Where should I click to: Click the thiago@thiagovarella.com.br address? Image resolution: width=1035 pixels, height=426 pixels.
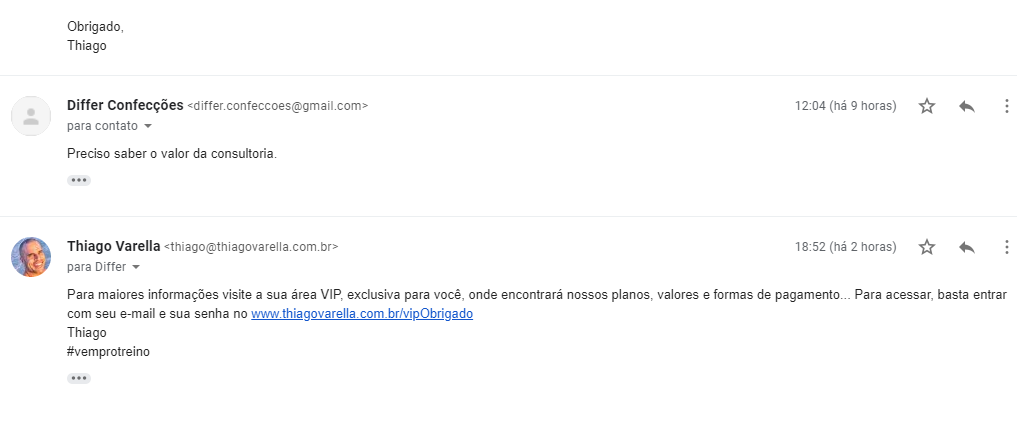(251, 247)
